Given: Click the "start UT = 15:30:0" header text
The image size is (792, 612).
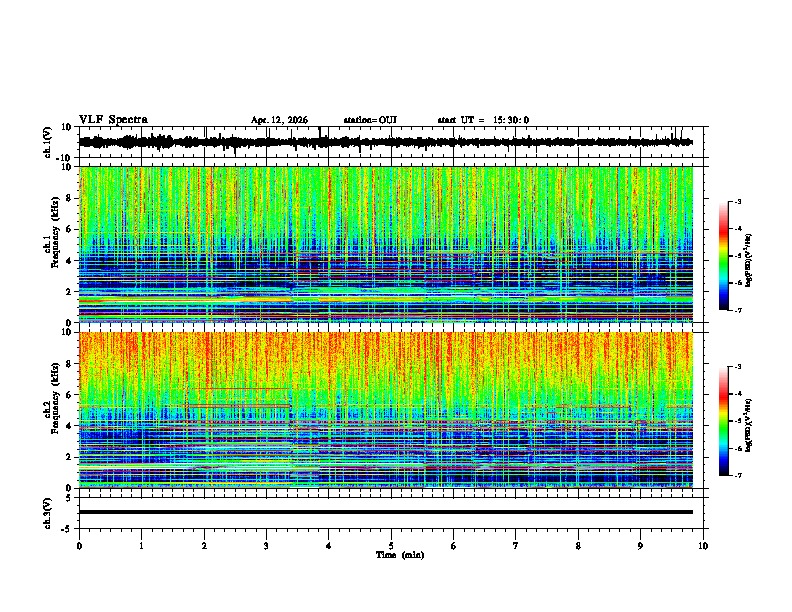Looking at the screenshot, I should point(483,120).
